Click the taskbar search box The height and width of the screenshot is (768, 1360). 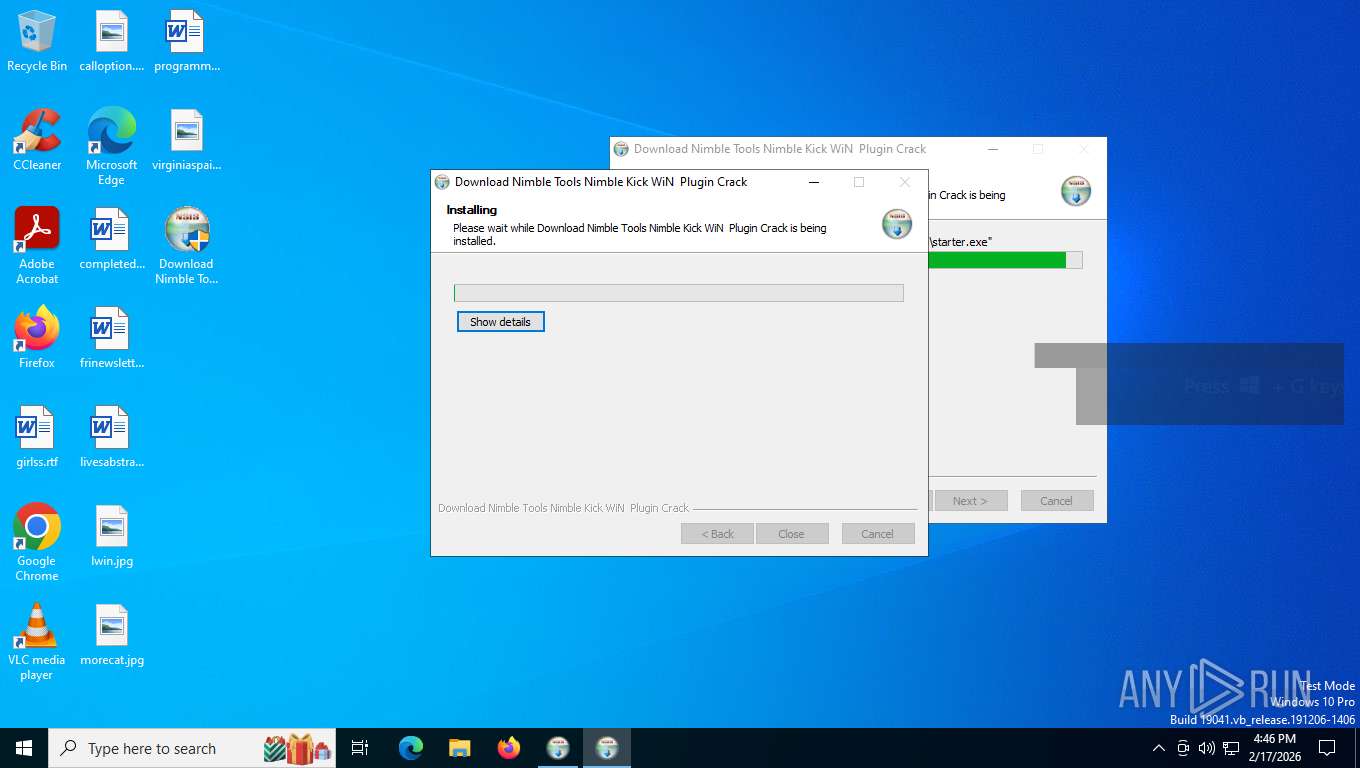click(194, 748)
